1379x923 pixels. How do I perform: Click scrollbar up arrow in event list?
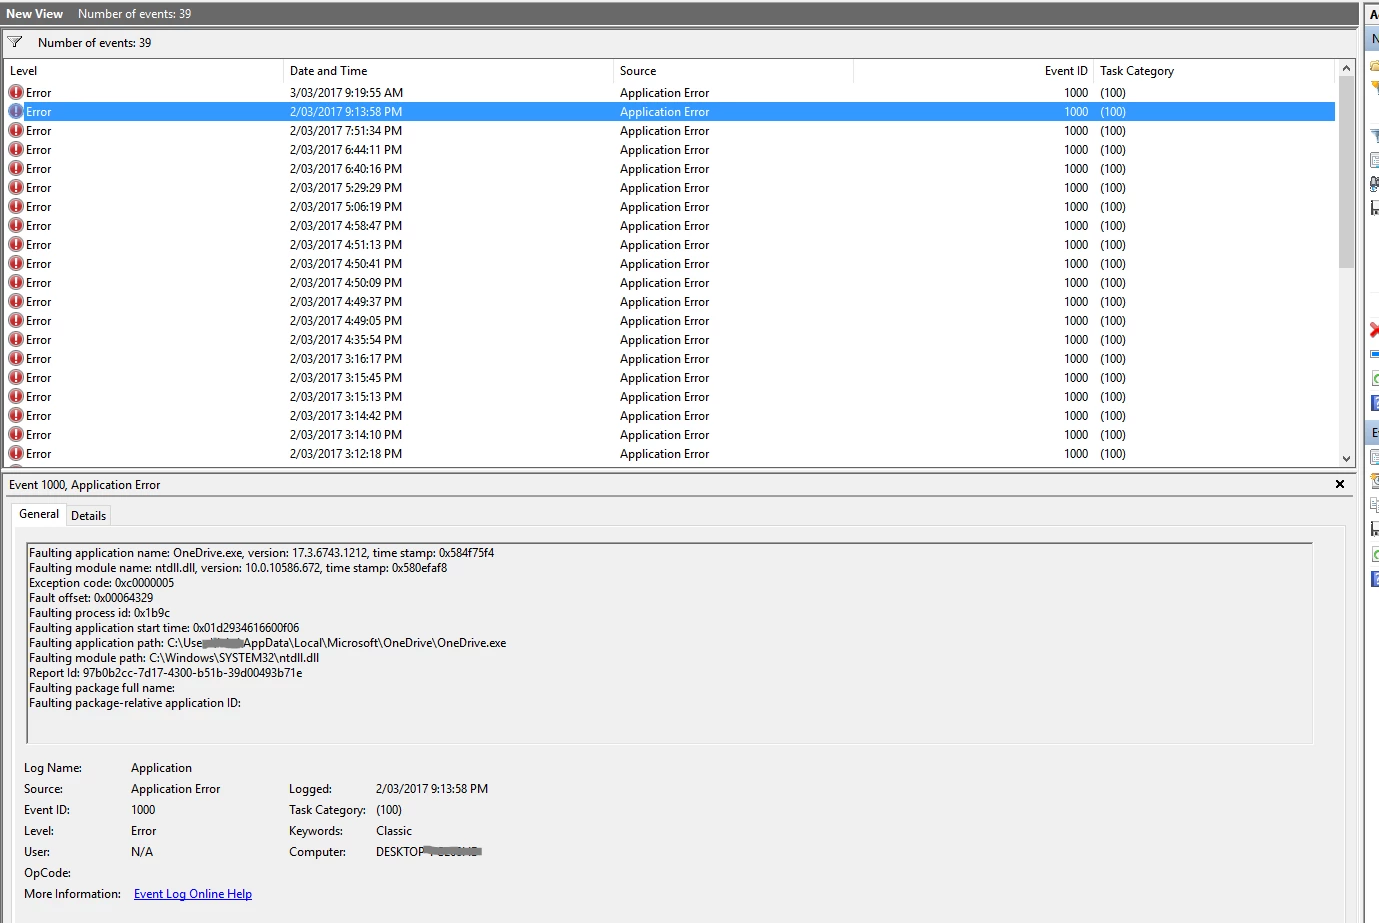point(1346,68)
